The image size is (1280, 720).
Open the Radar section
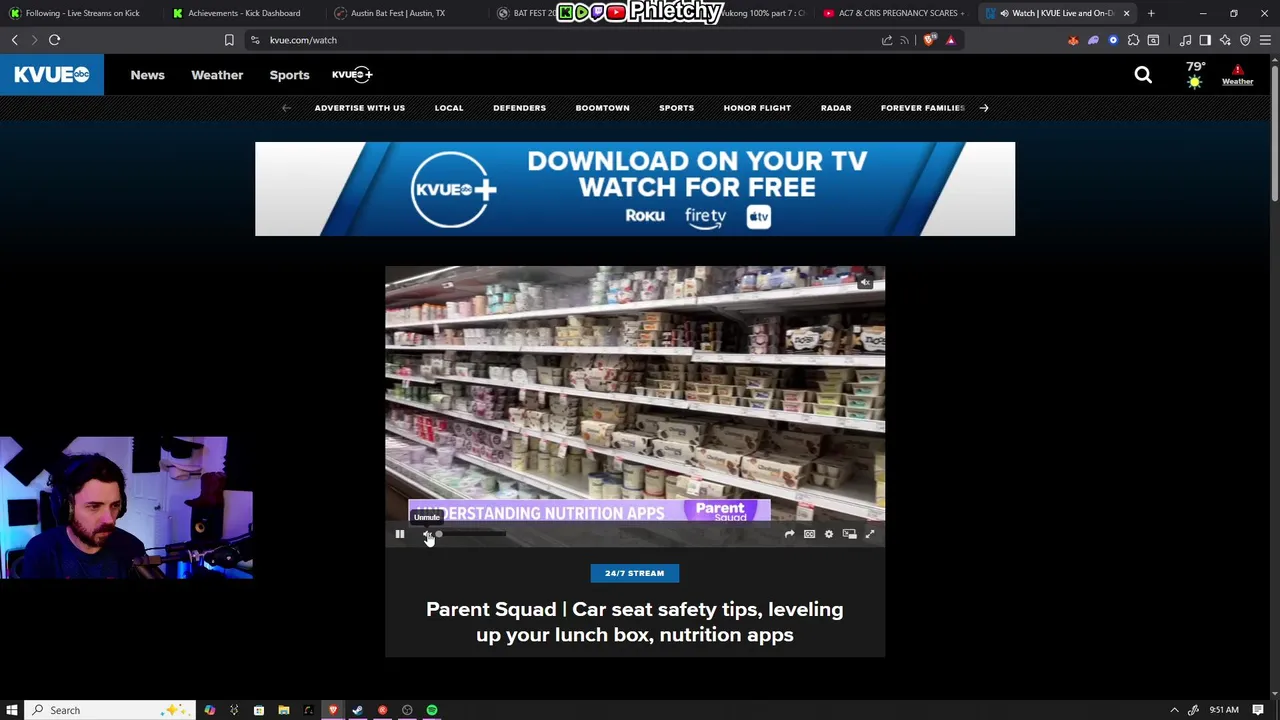(x=836, y=108)
